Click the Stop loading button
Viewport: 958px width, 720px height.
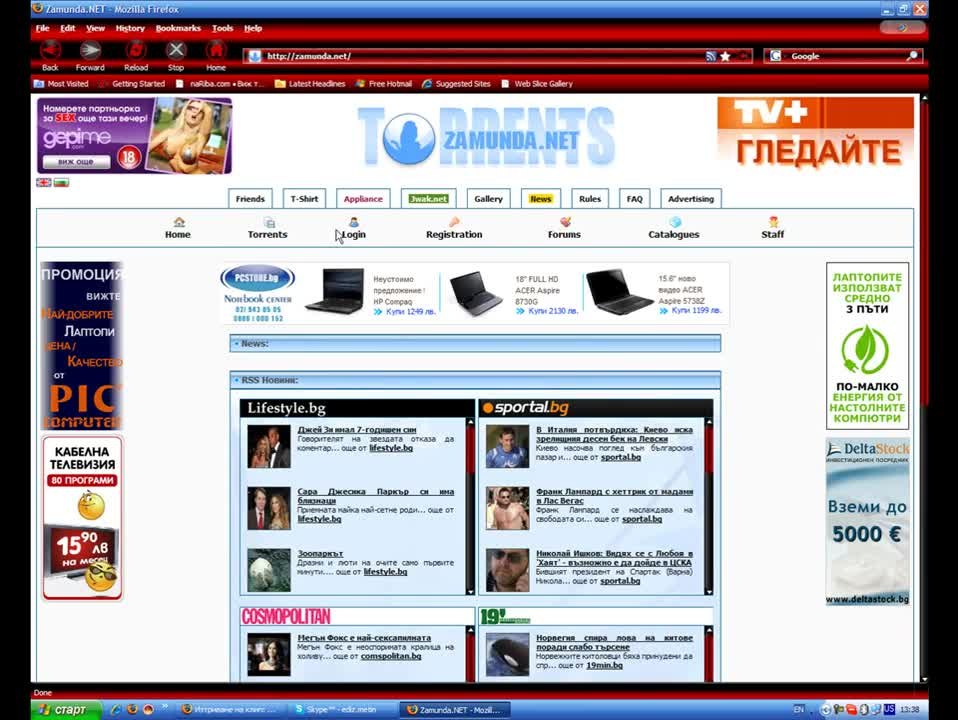(x=176, y=50)
